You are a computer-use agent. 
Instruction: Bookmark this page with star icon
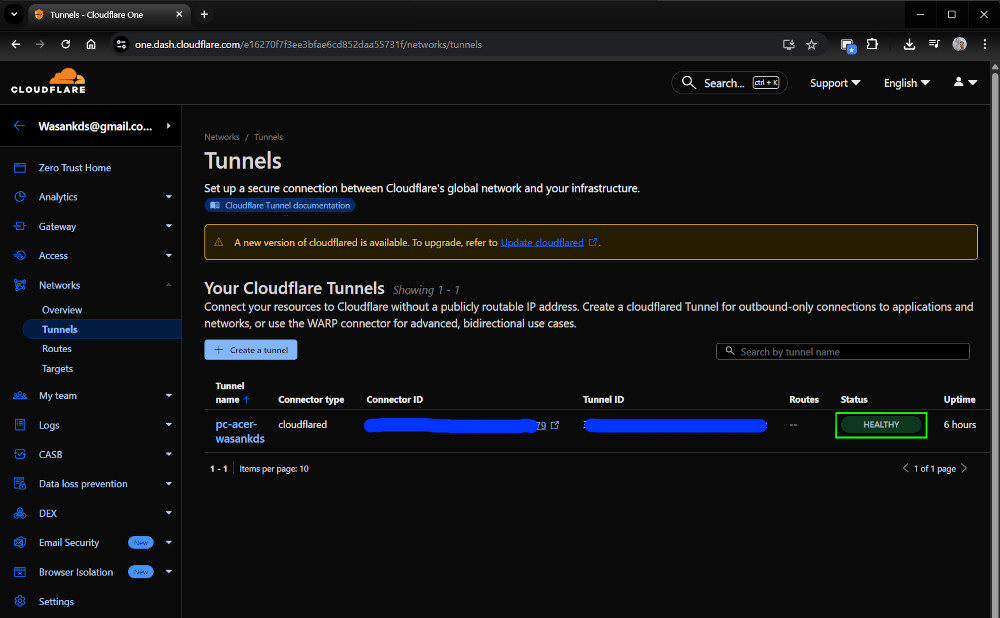click(811, 44)
